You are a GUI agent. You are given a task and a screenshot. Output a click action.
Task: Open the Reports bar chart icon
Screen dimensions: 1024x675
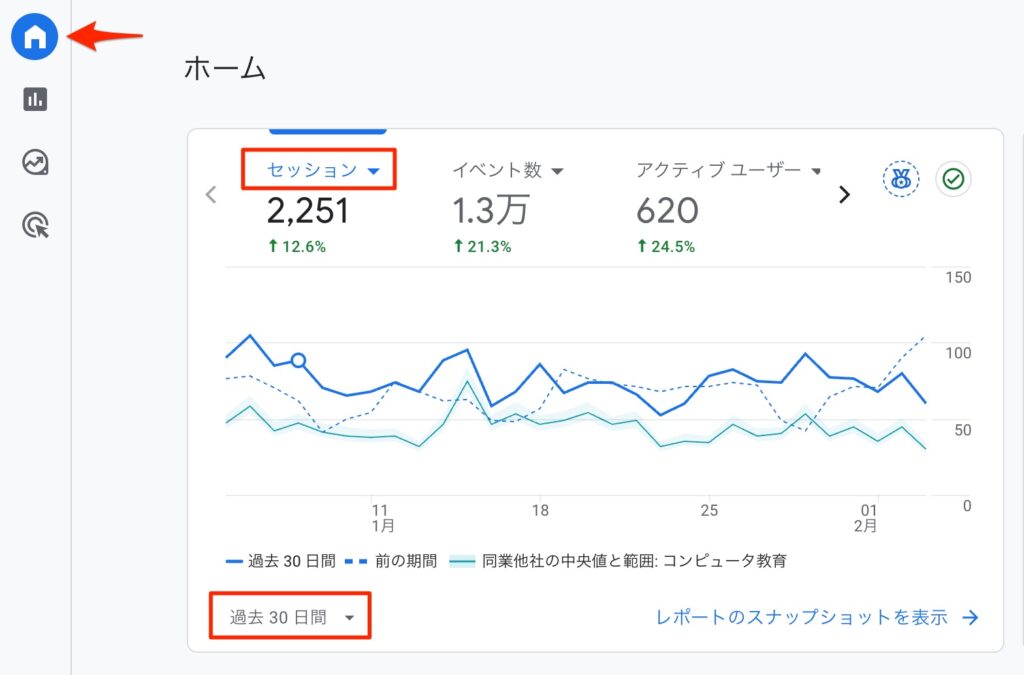click(35, 99)
